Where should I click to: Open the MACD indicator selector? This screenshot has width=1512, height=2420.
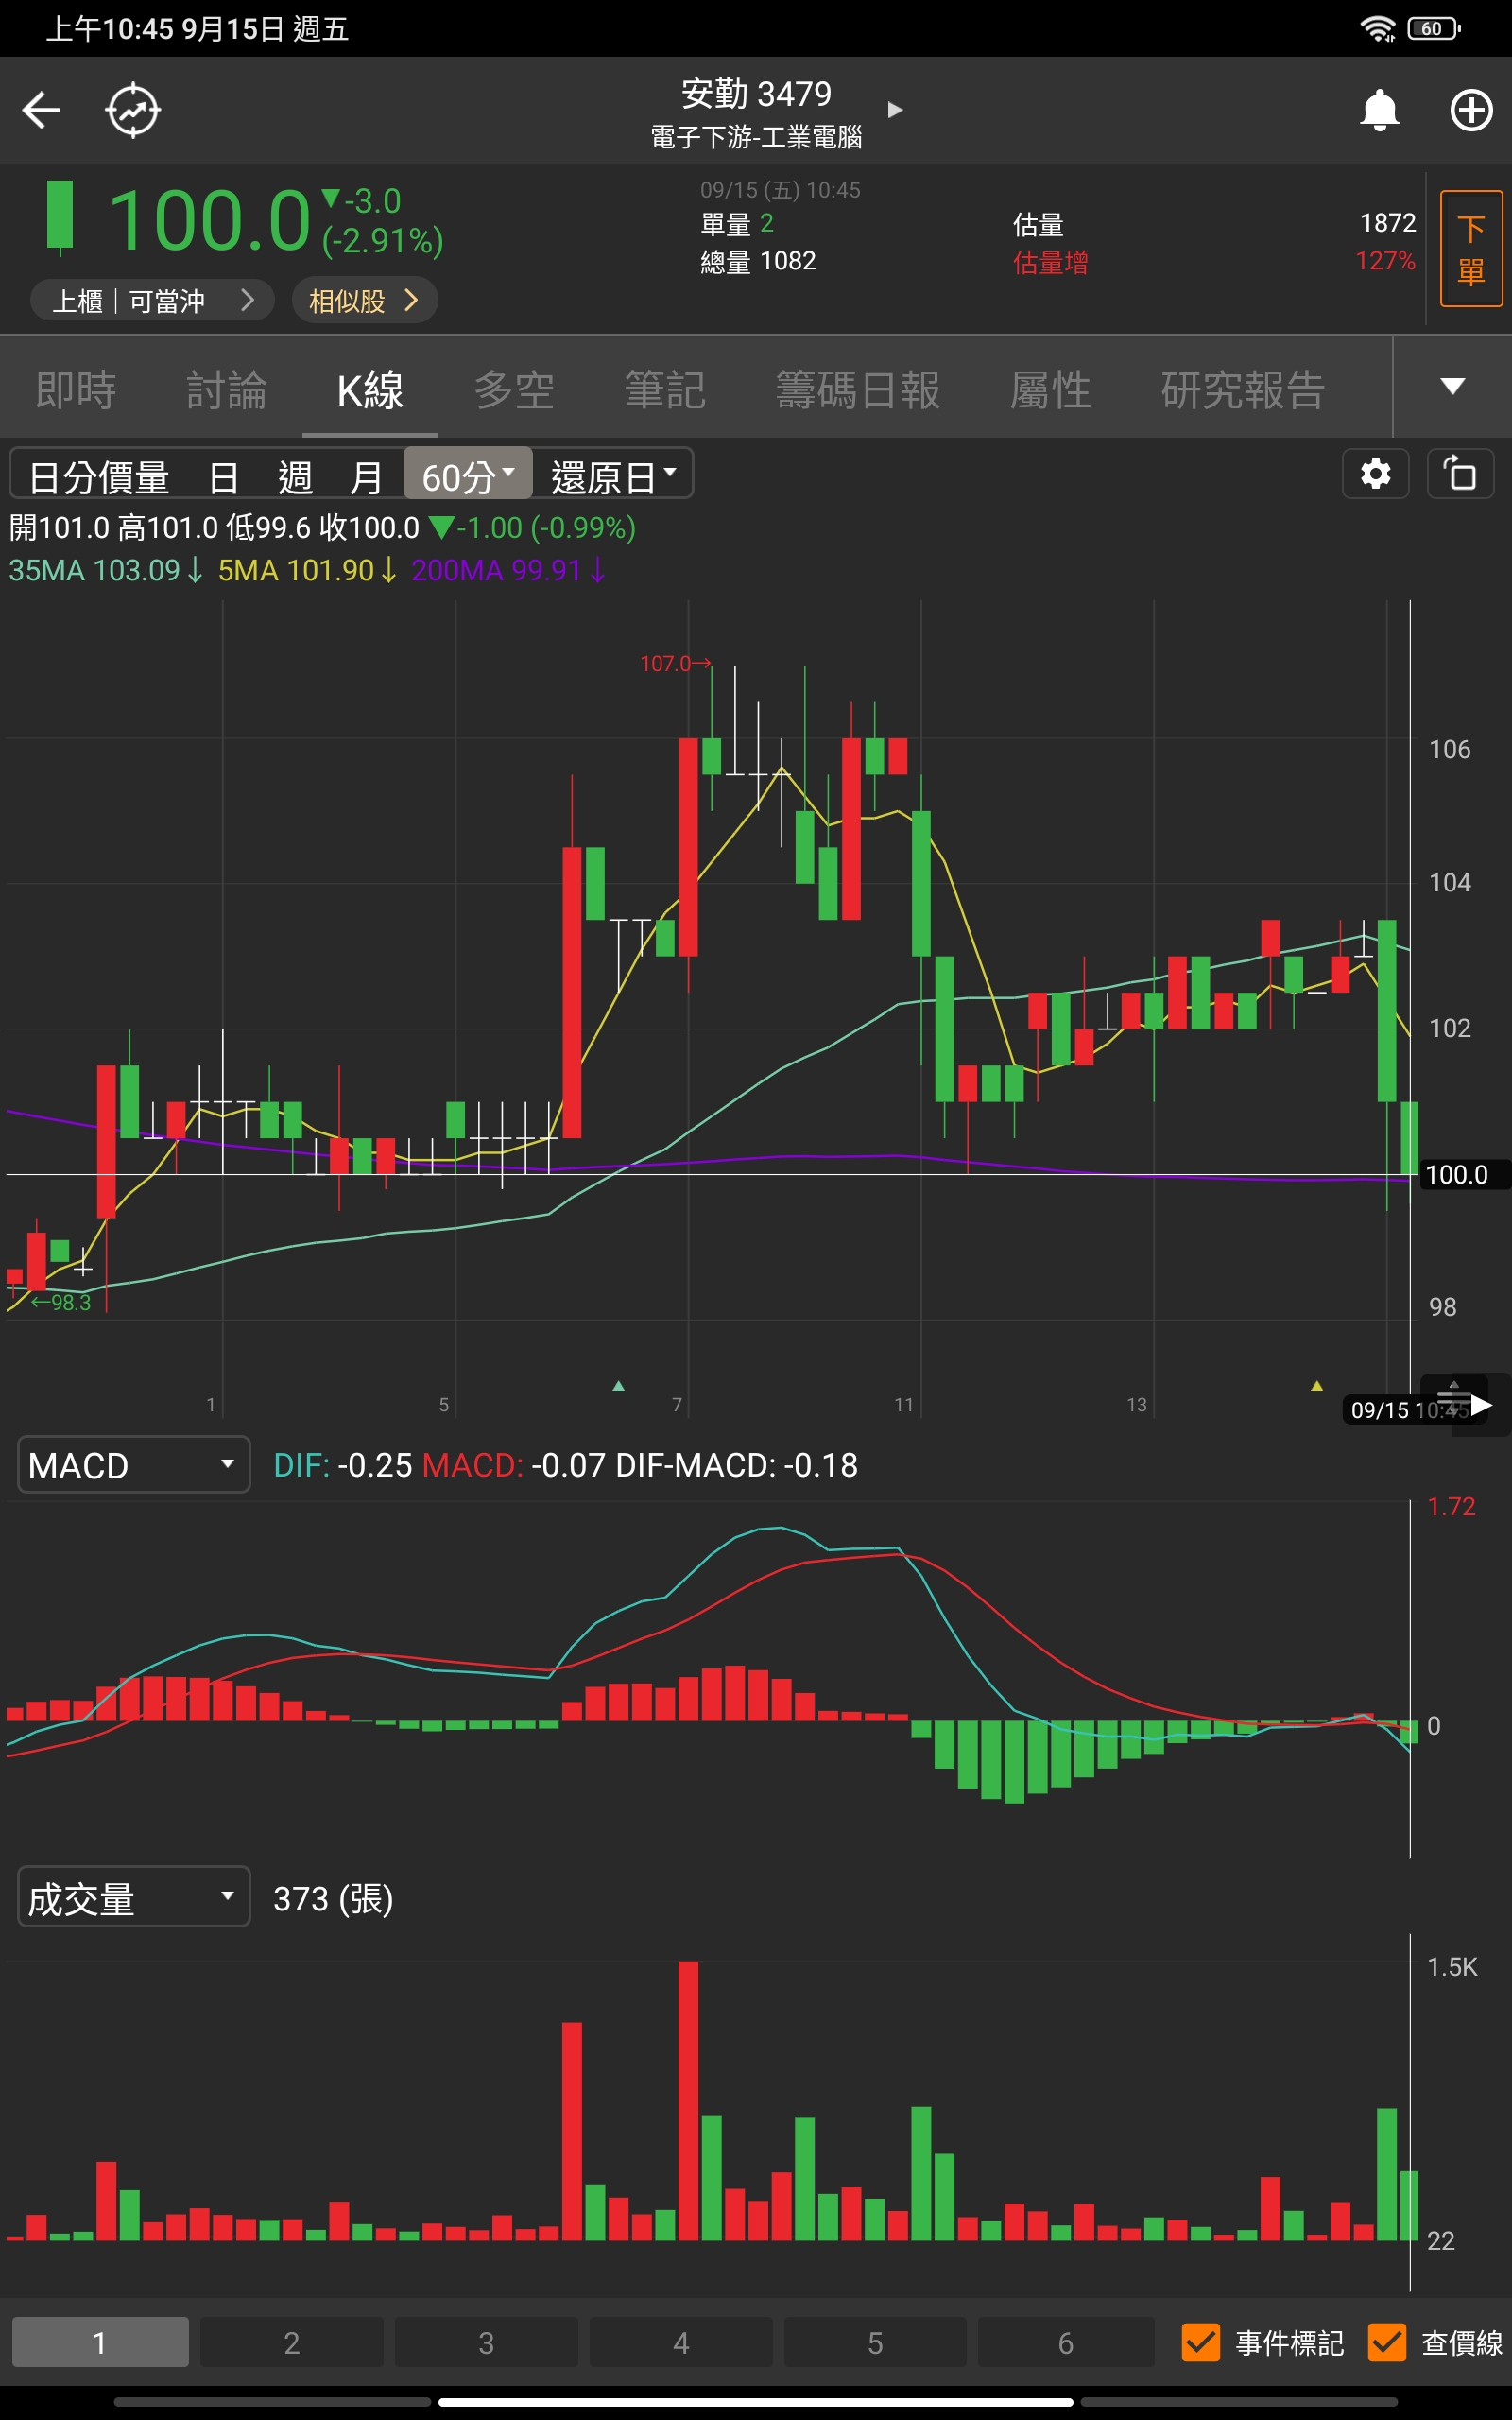coord(133,1465)
